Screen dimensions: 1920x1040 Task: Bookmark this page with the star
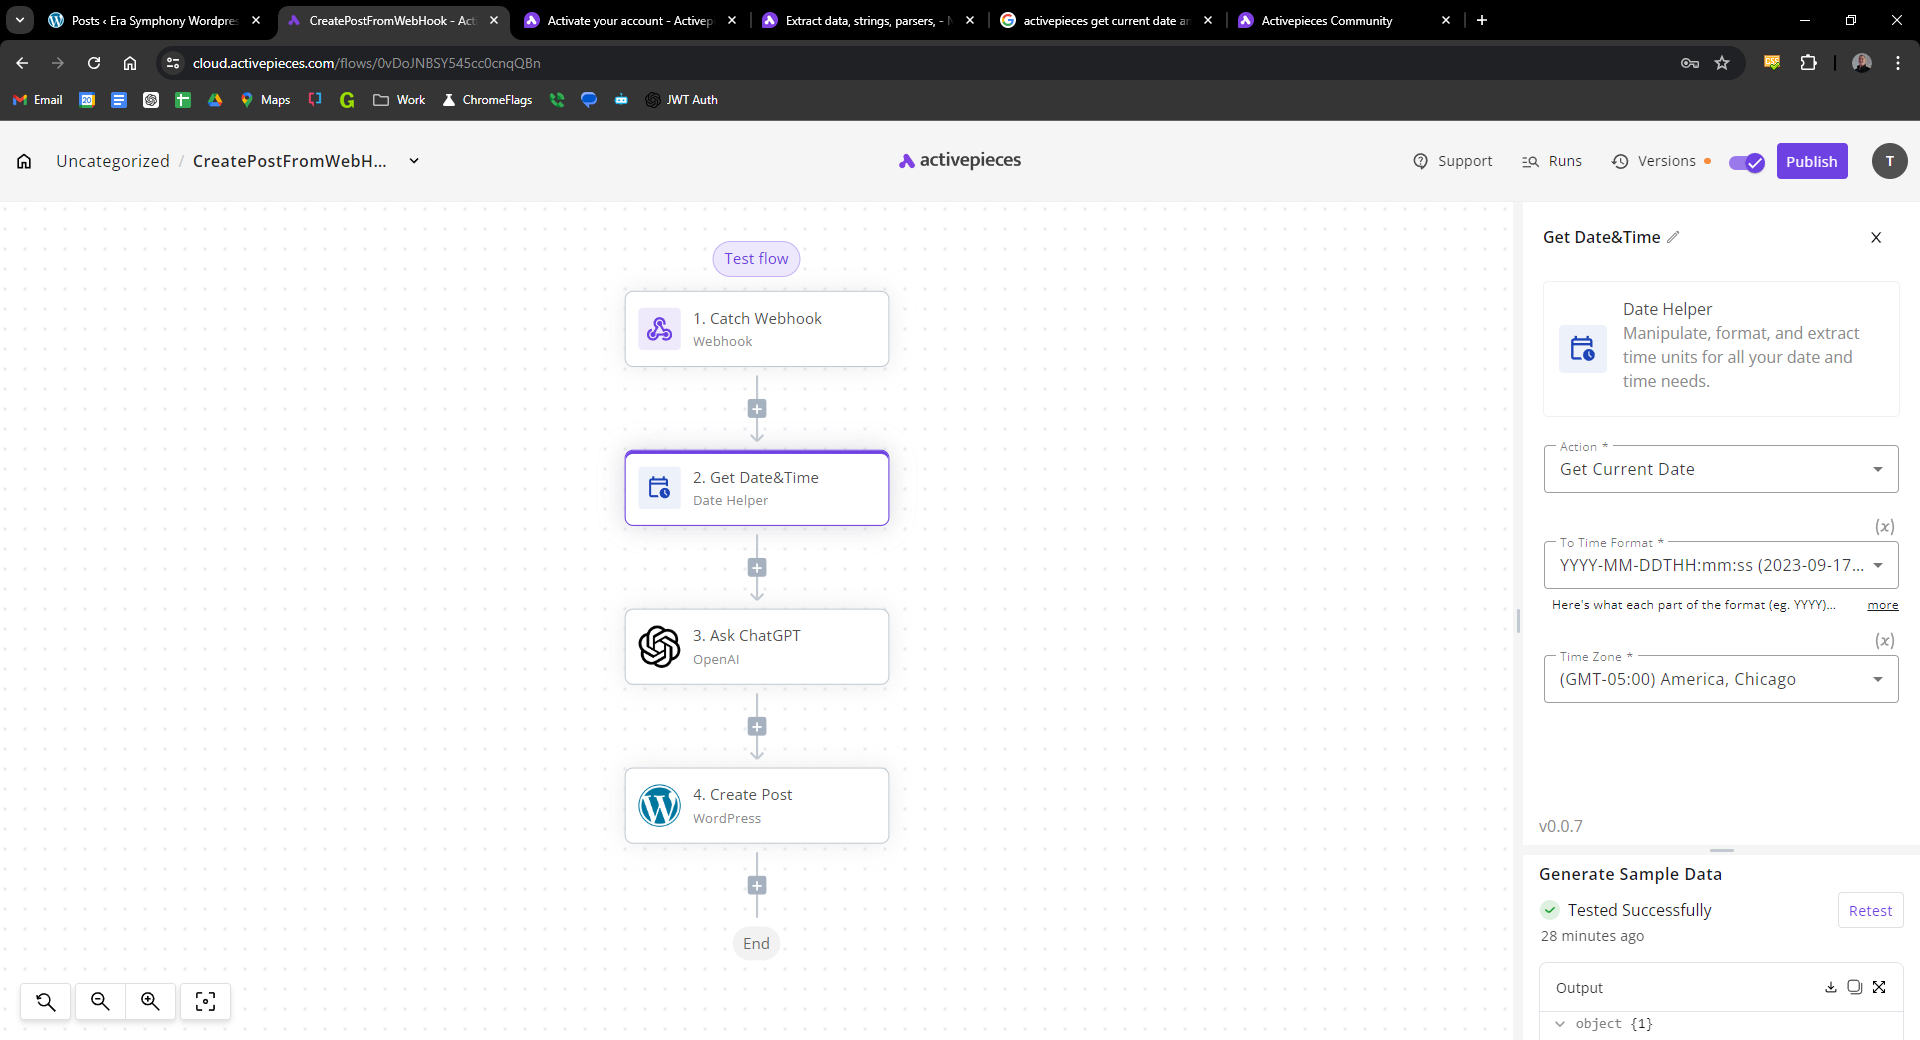click(1722, 63)
